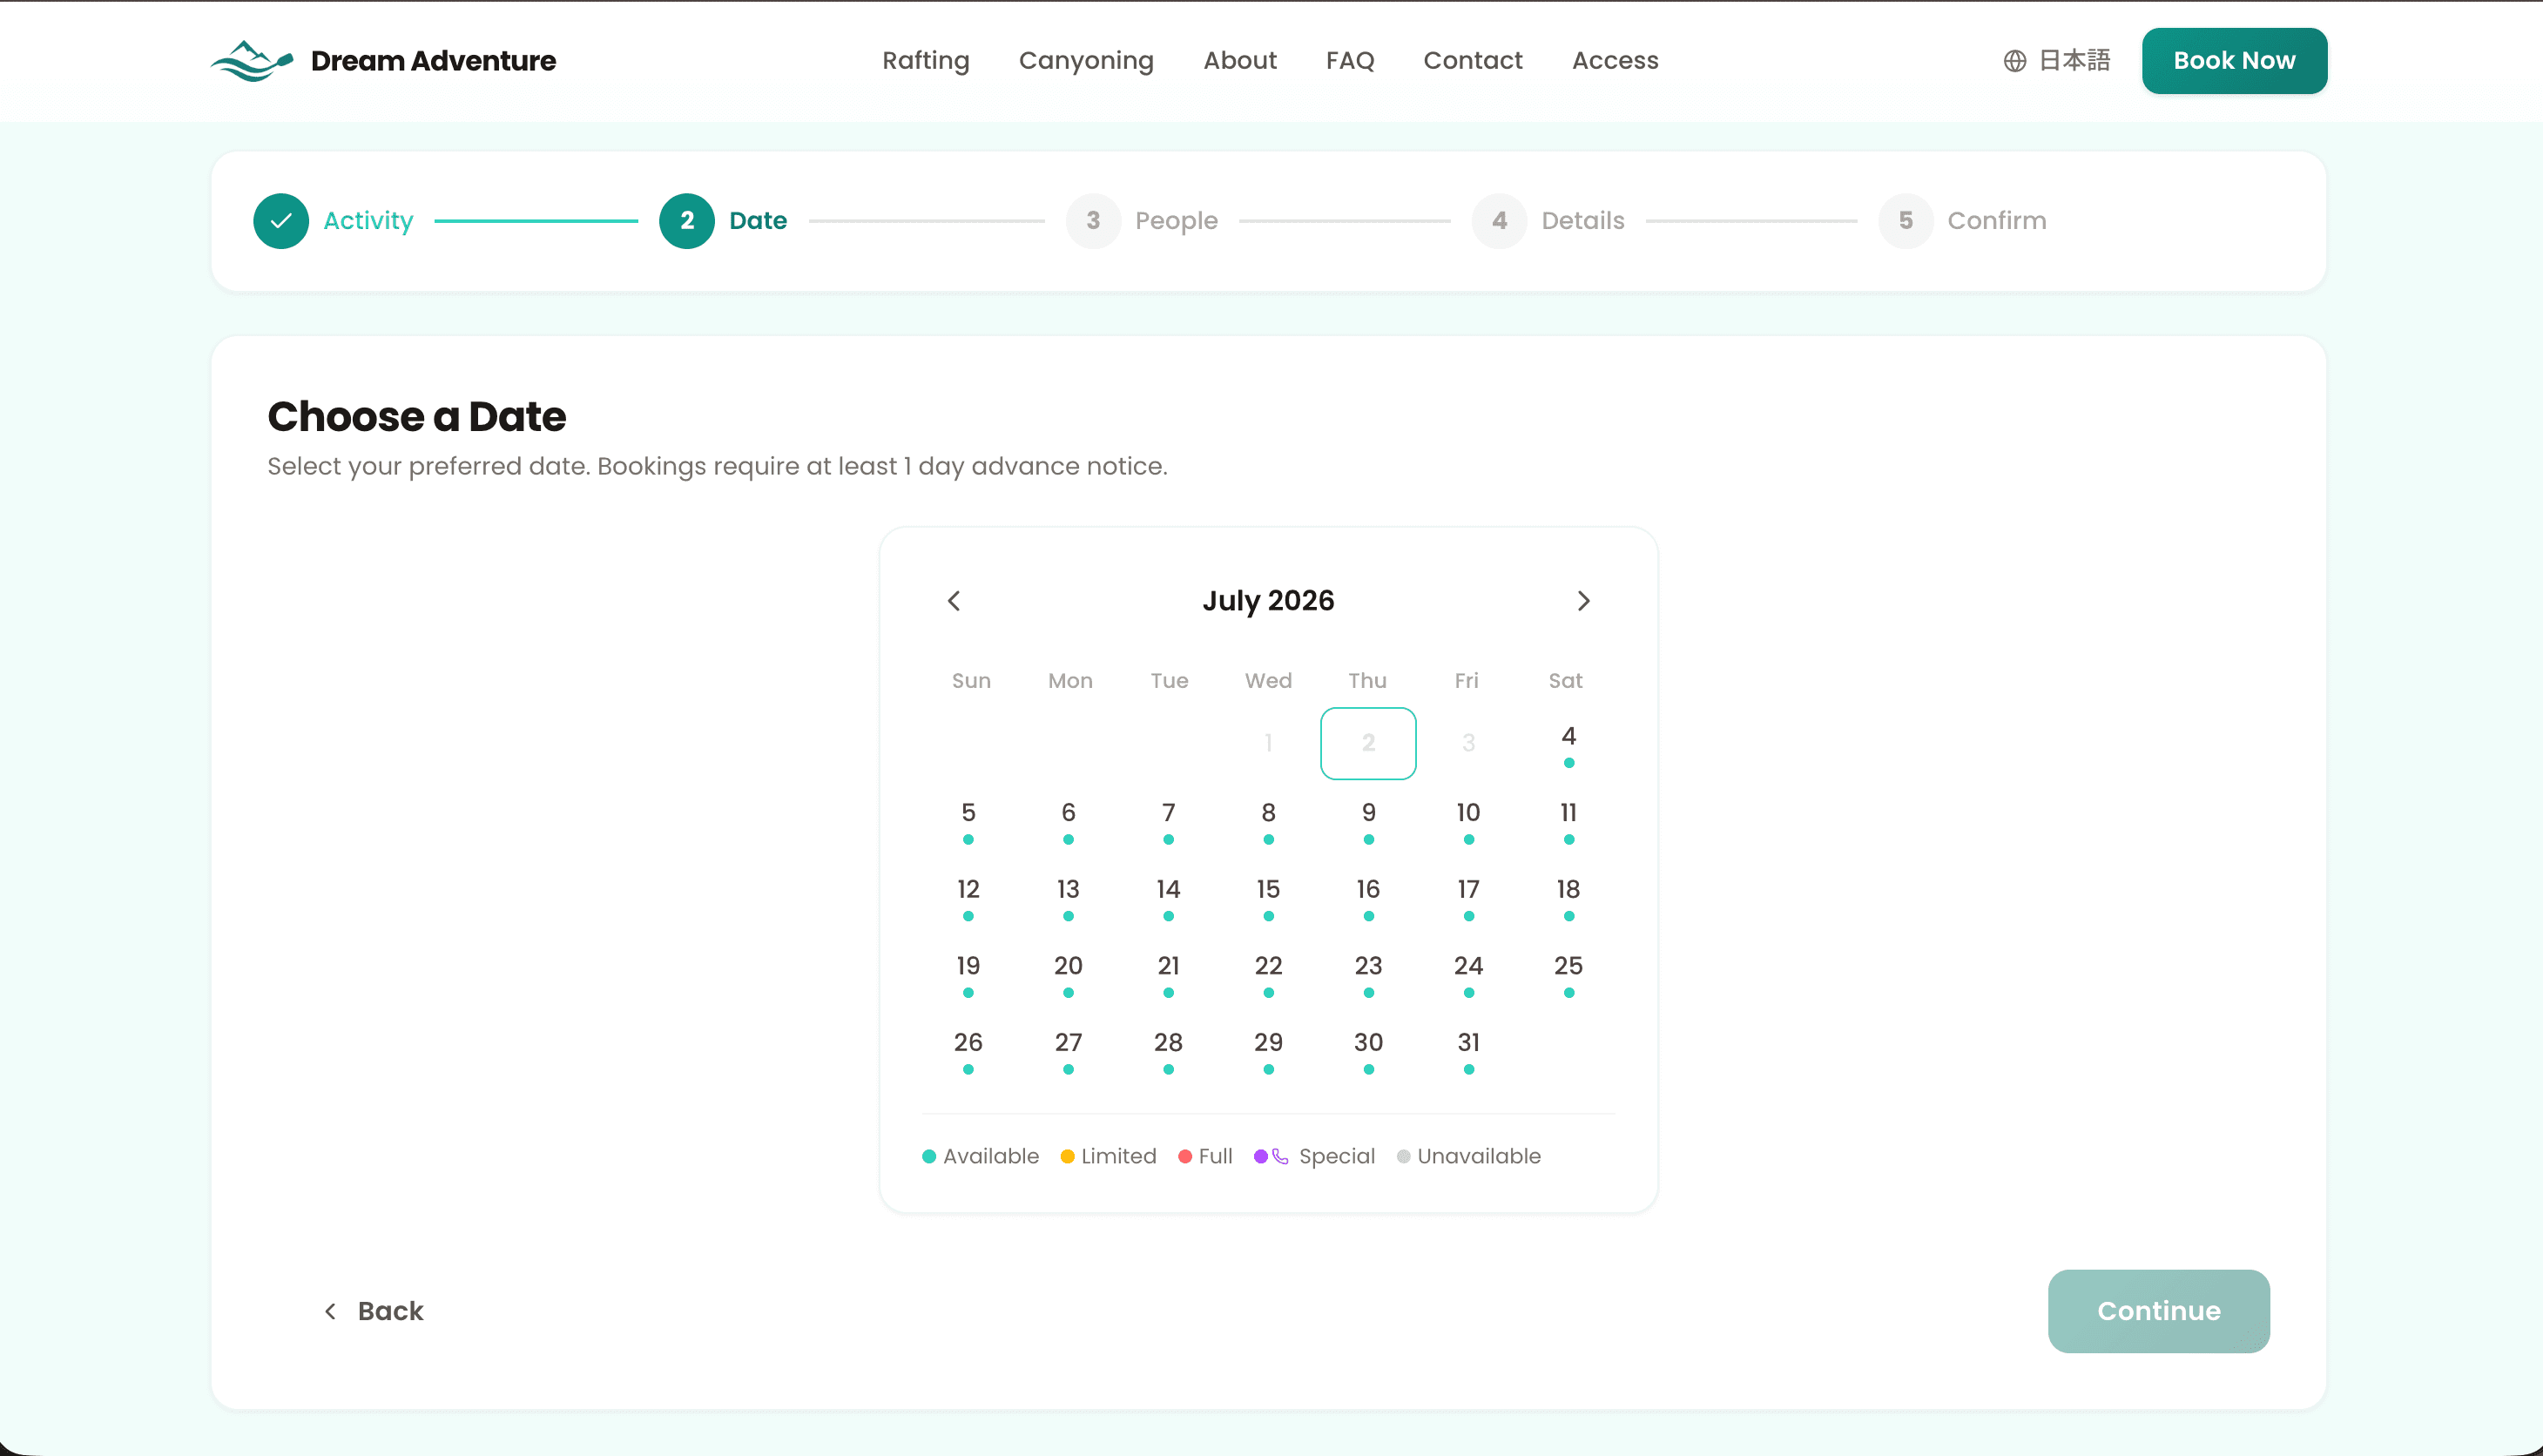Click the Date step label
This screenshot has width=2543, height=1456.
coord(758,221)
